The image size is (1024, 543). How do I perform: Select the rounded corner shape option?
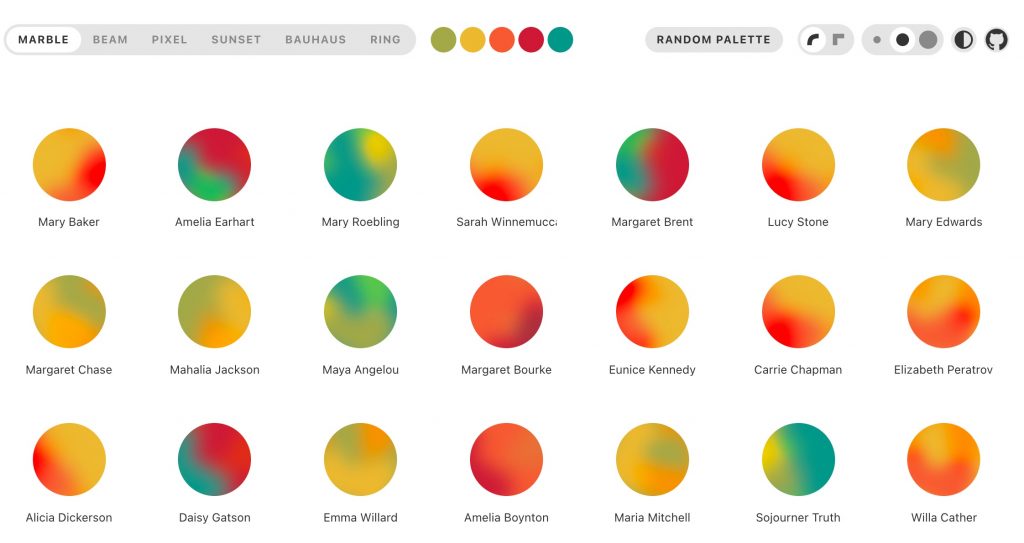[x=813, y=40]
